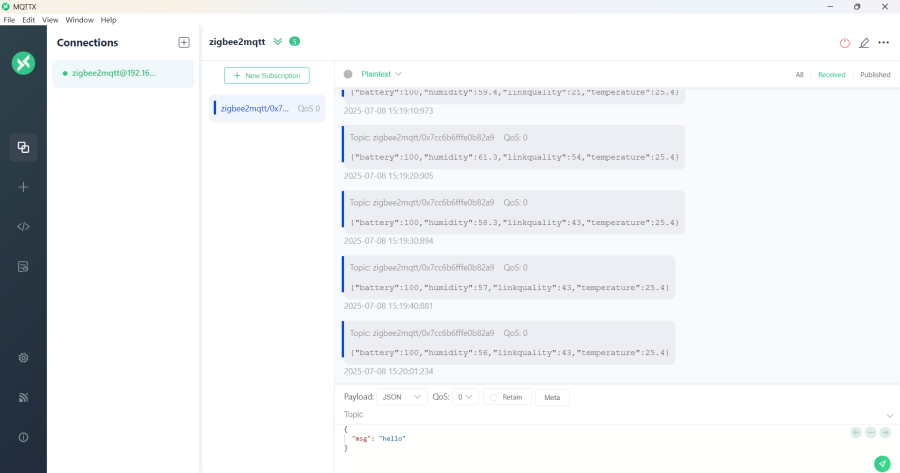Click the plus icon in left sidebar

point(24,187)
